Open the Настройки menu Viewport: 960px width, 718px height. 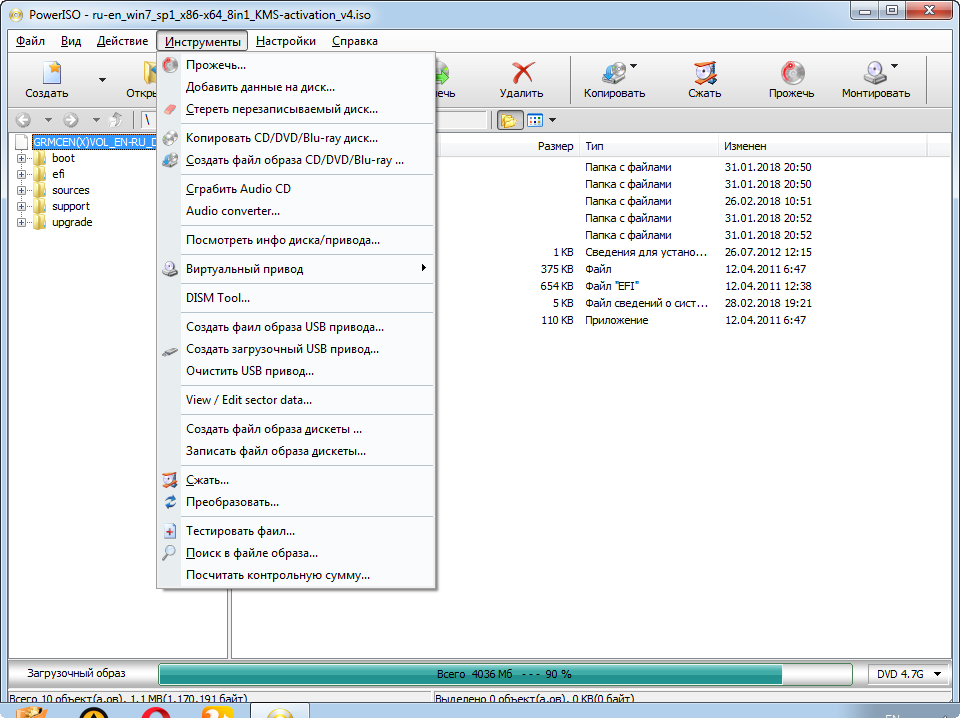(286, 41)
